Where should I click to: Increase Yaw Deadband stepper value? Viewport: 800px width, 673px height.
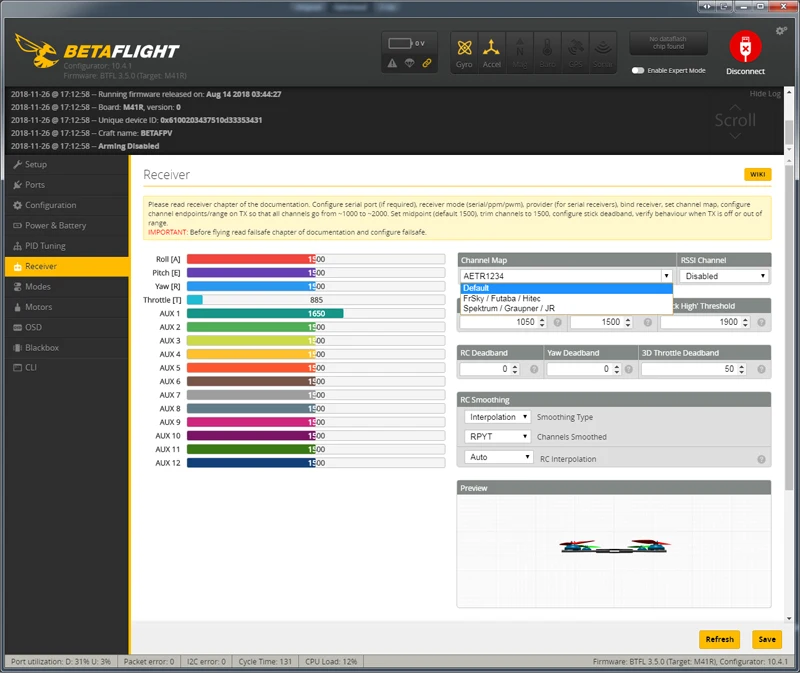(617, 366)
